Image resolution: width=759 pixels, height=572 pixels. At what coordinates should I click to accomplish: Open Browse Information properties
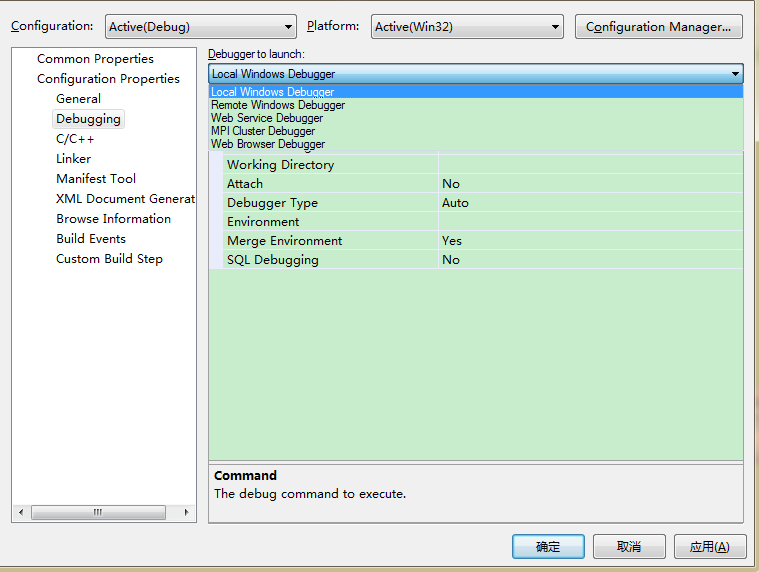pos(113,219)
